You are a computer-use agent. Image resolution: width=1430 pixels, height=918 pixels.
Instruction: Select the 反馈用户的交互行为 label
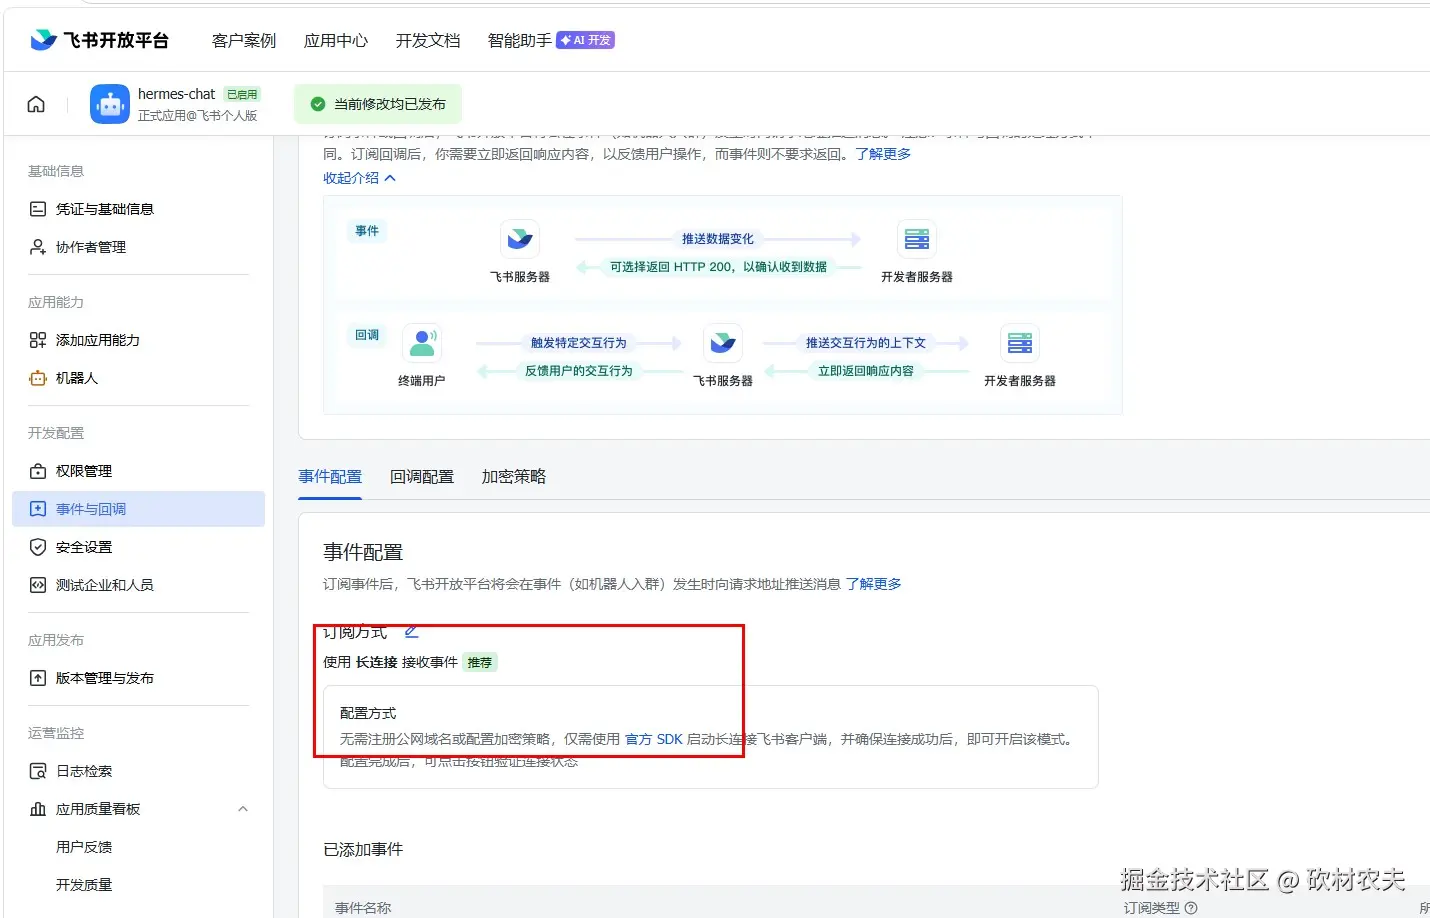click(579, 371)
